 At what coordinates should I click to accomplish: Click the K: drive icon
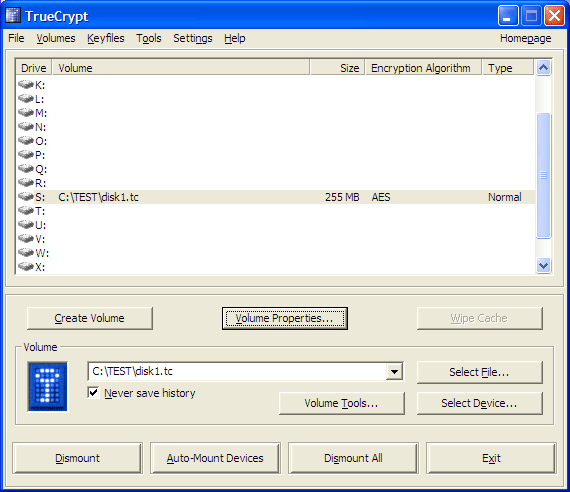26,85
